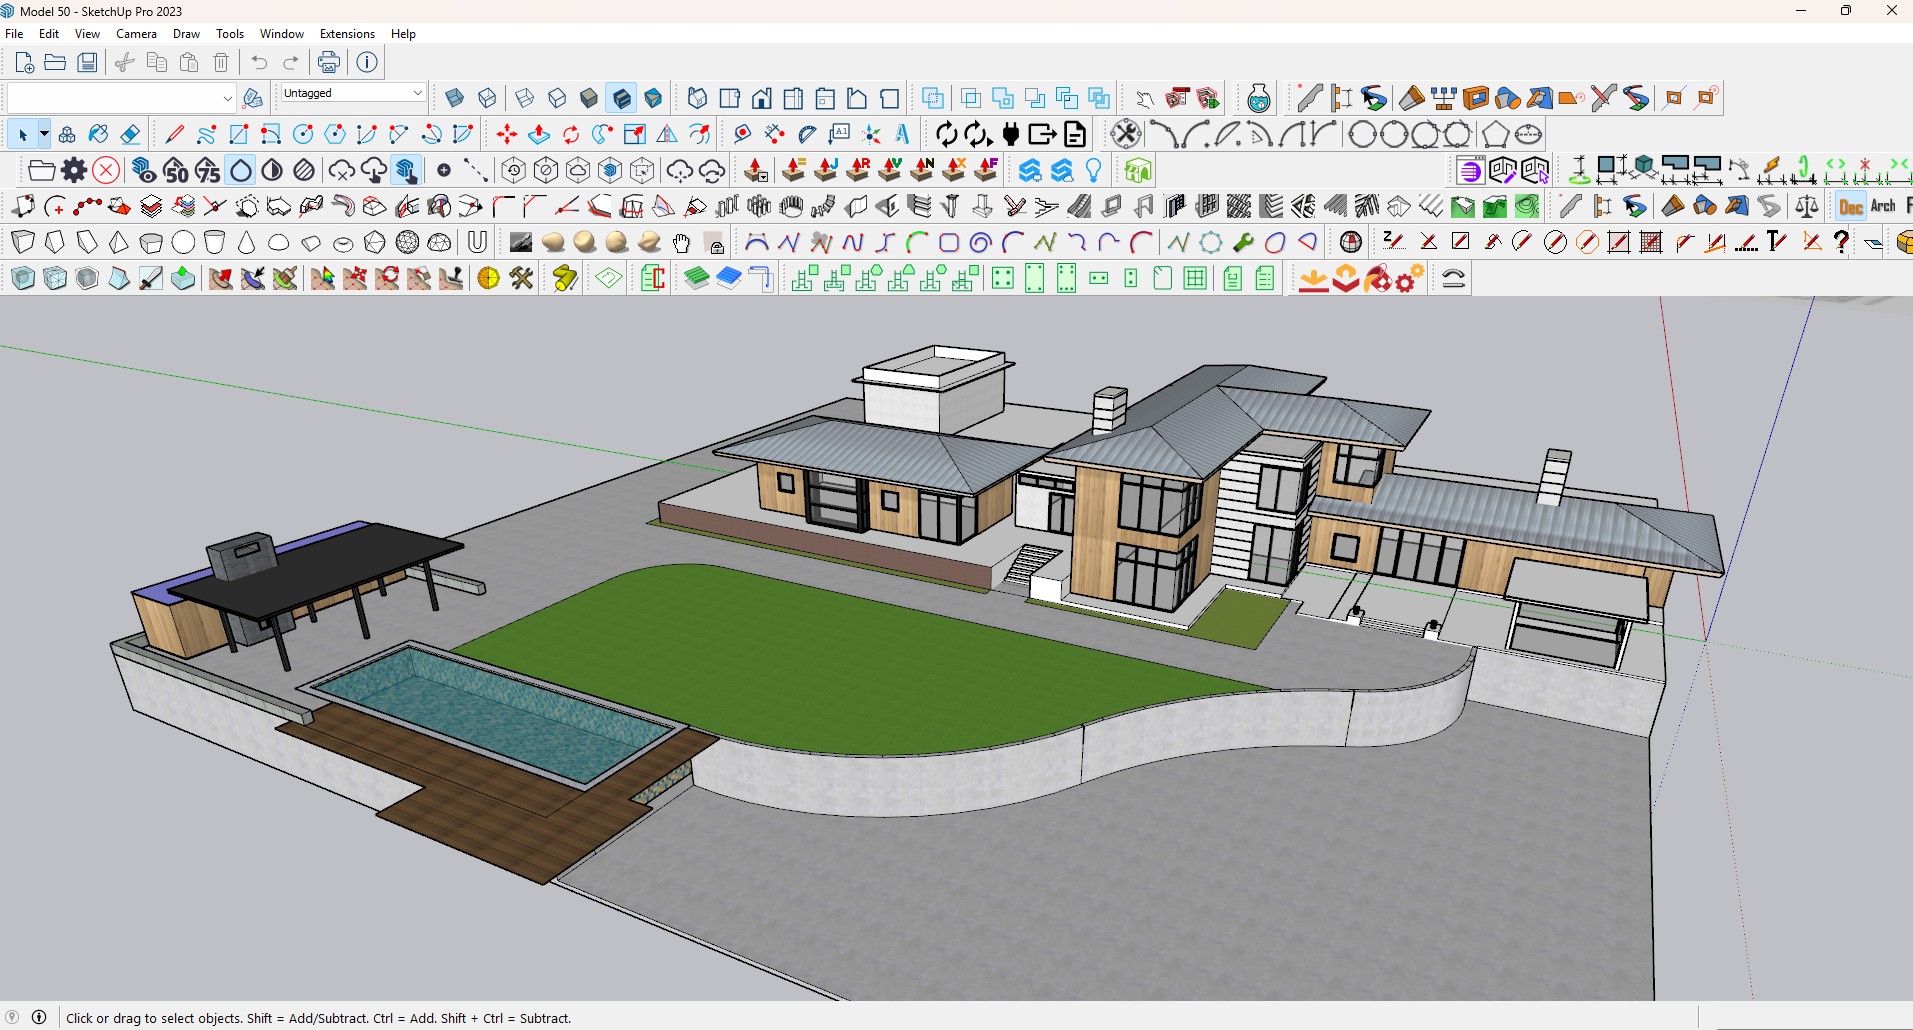Screen dimensions: 1913x1030
Task: Open the File menu
Action: [14, 34]
